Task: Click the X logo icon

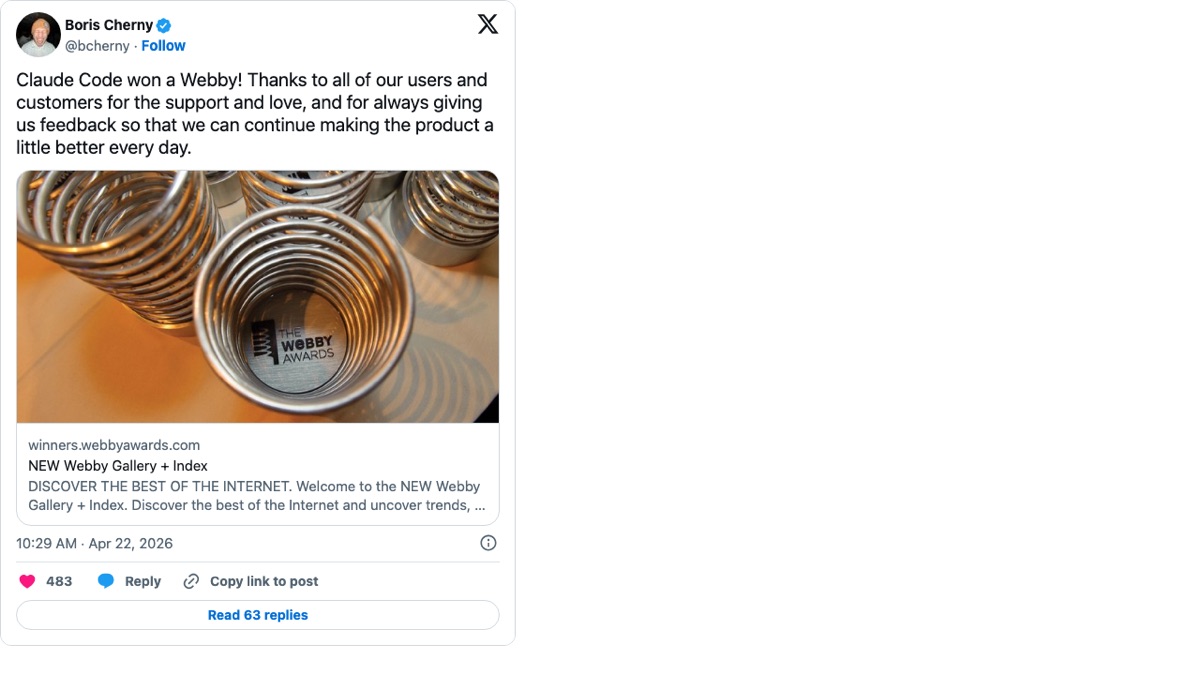Action: click(x=488, y=25)
